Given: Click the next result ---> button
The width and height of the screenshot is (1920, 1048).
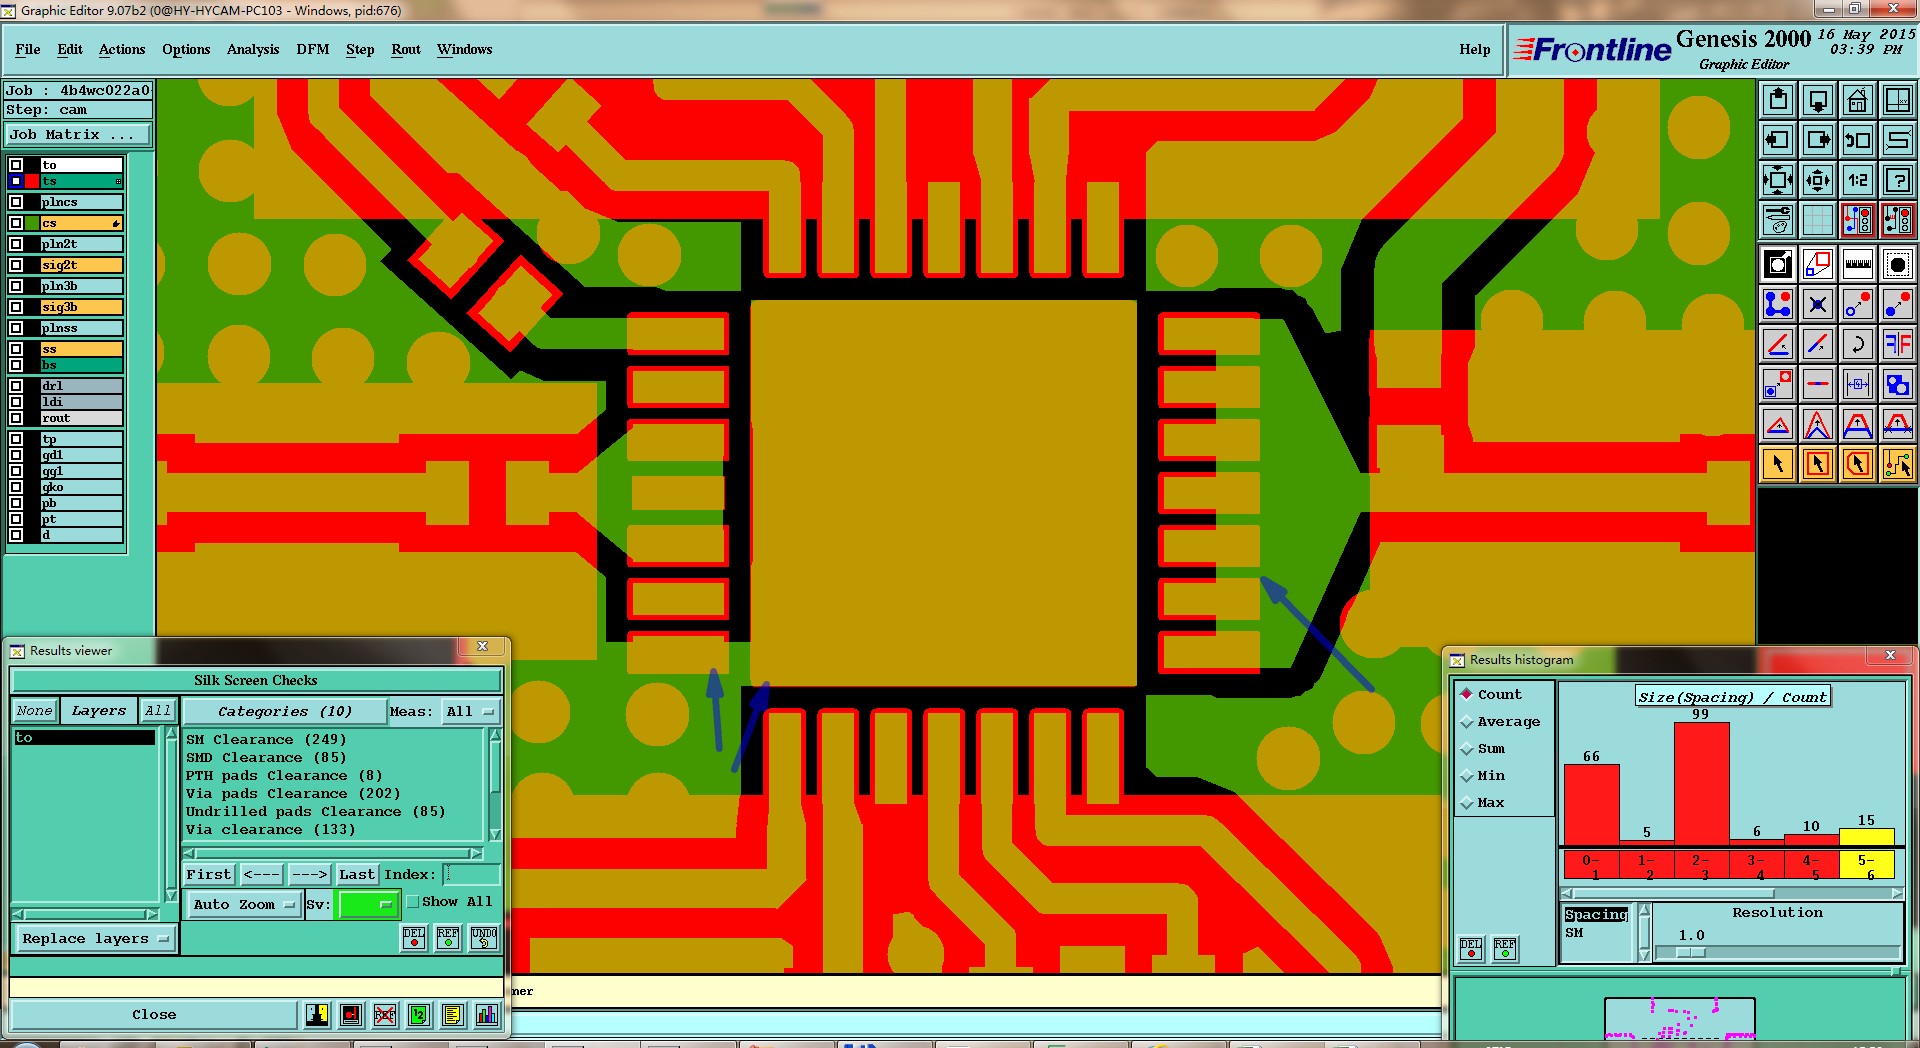Looking at the screenshot, I should coord(309,875).
